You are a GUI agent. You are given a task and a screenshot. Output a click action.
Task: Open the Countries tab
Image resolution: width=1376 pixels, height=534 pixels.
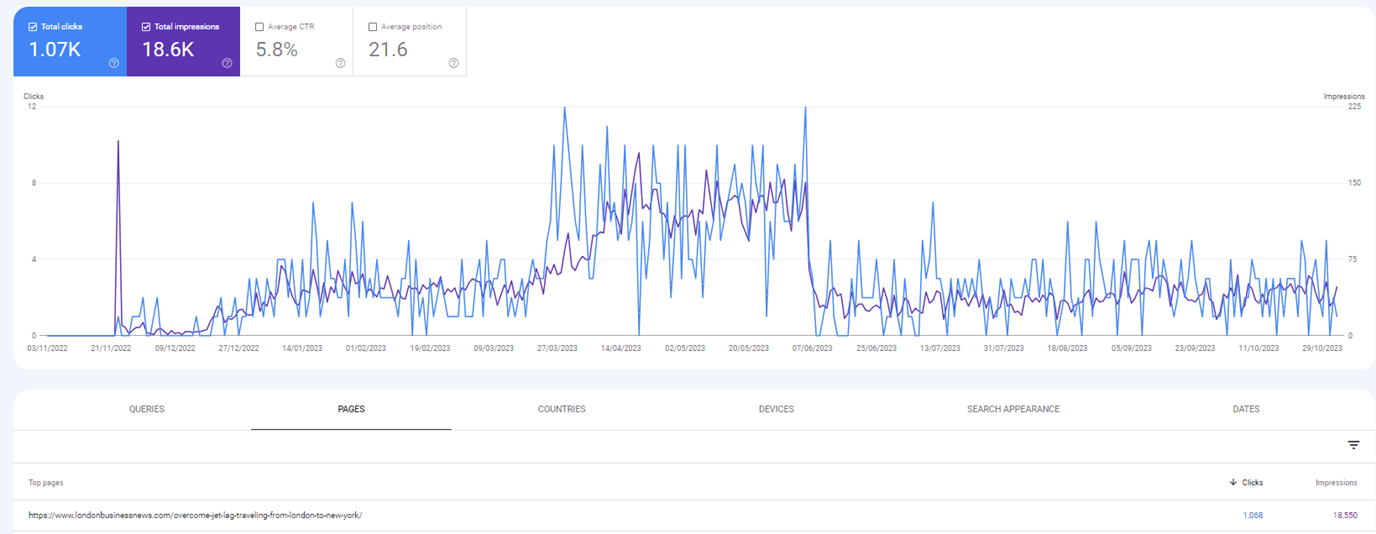click(561, 409)
